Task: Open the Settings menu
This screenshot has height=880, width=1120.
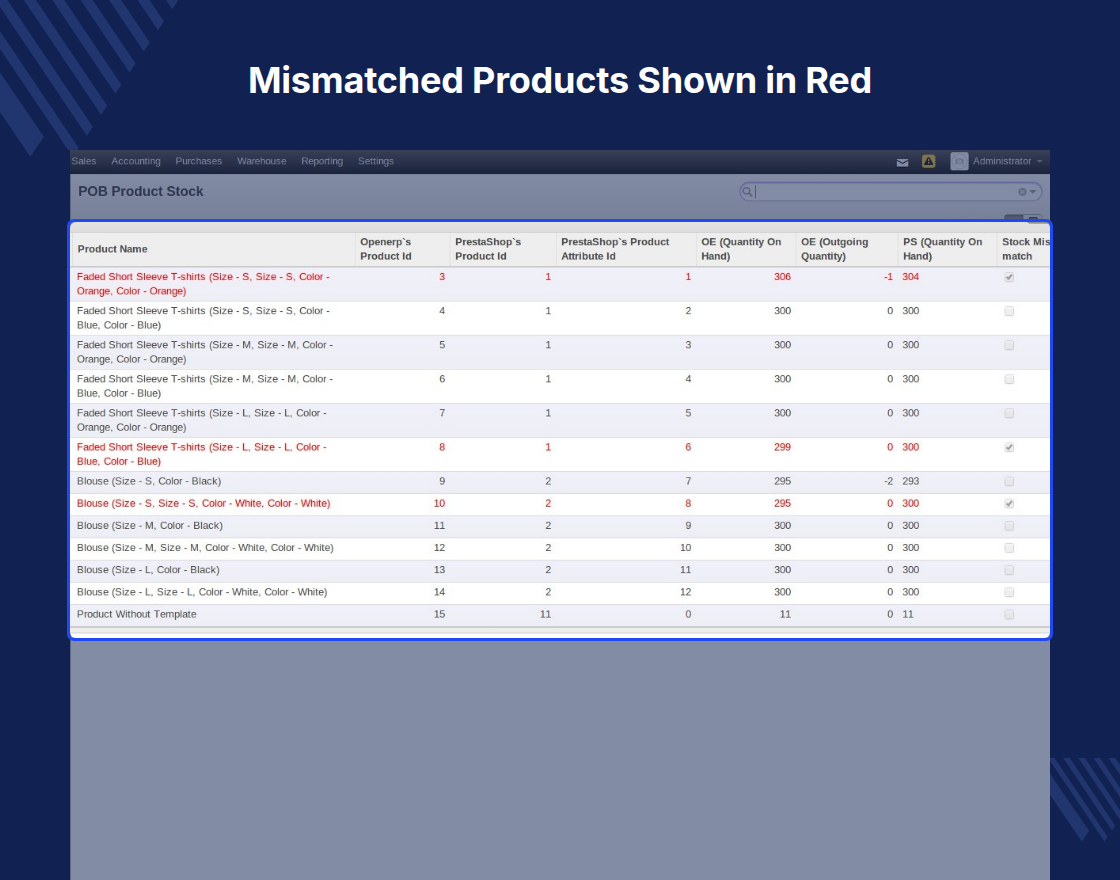Action: tap(376, 161)
